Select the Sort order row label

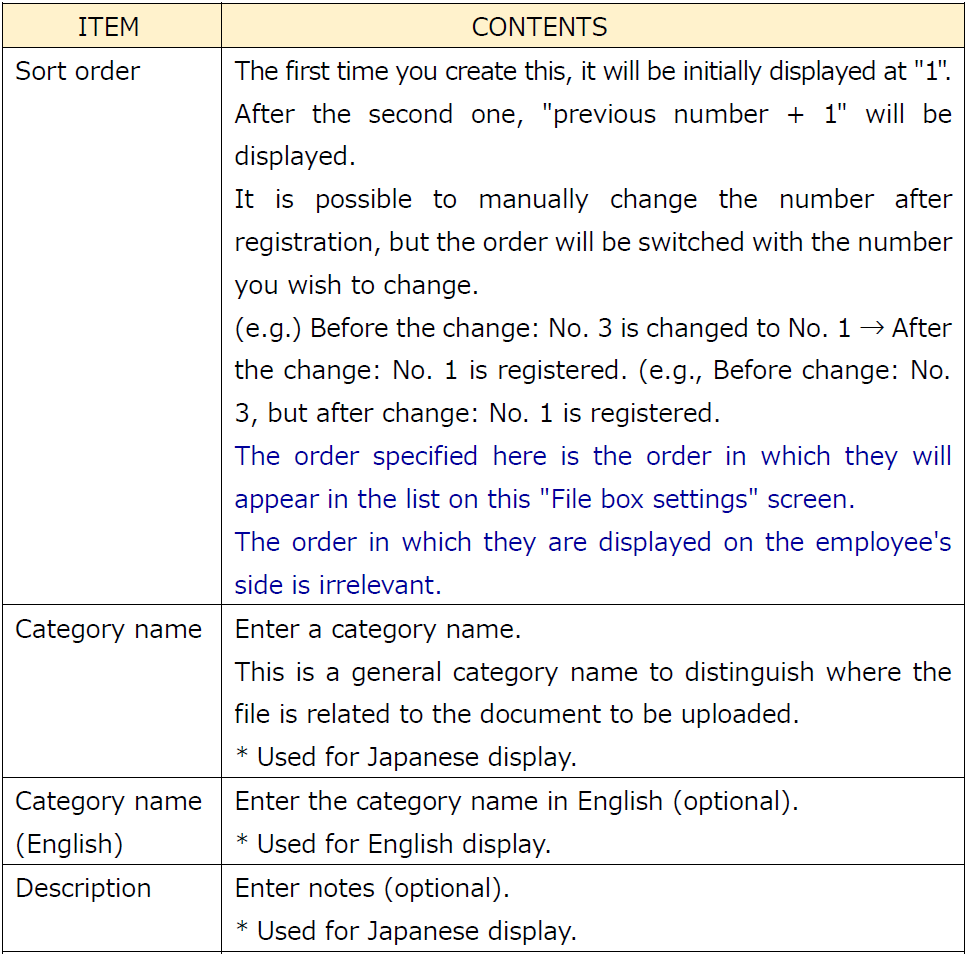pos(78,72)
